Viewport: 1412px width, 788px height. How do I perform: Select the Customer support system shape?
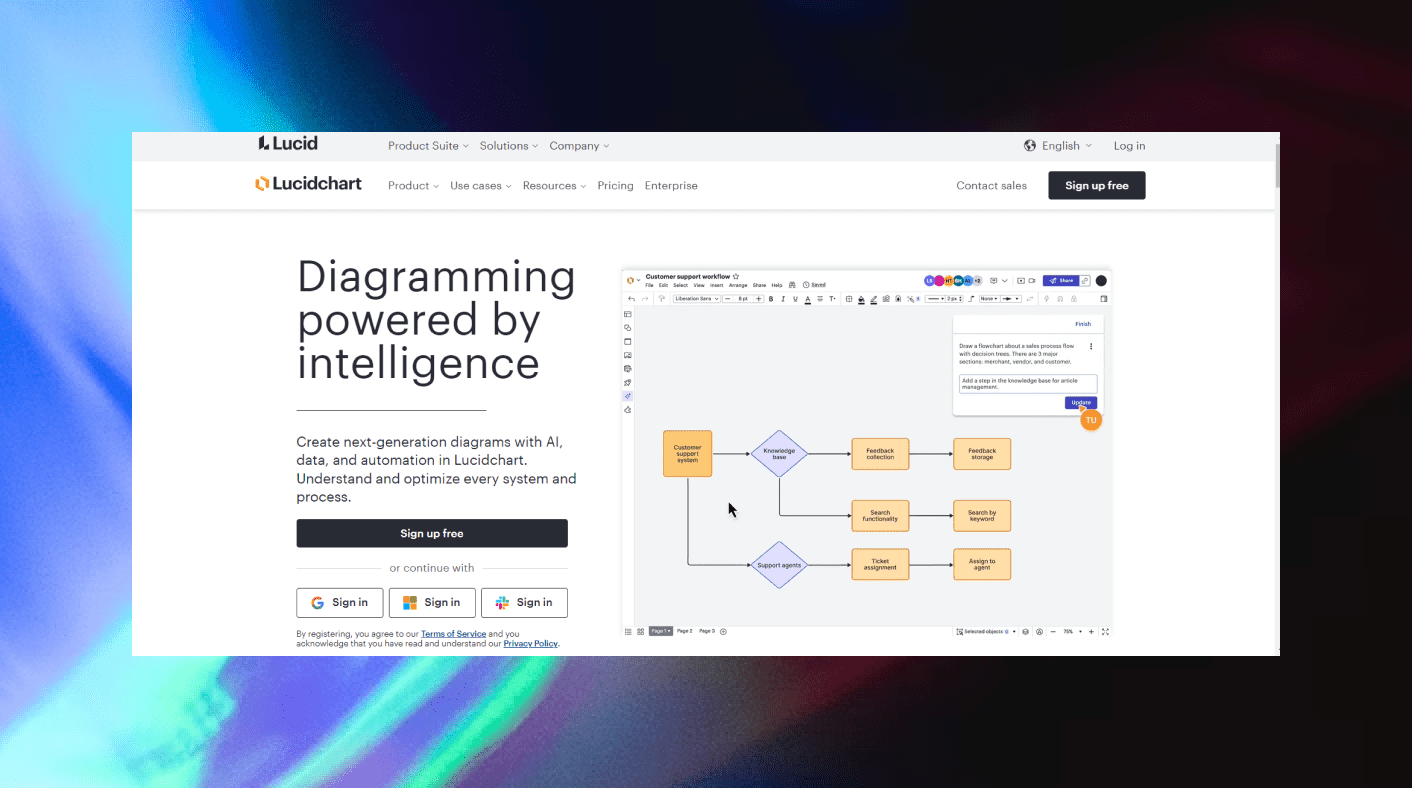point(687,454)
